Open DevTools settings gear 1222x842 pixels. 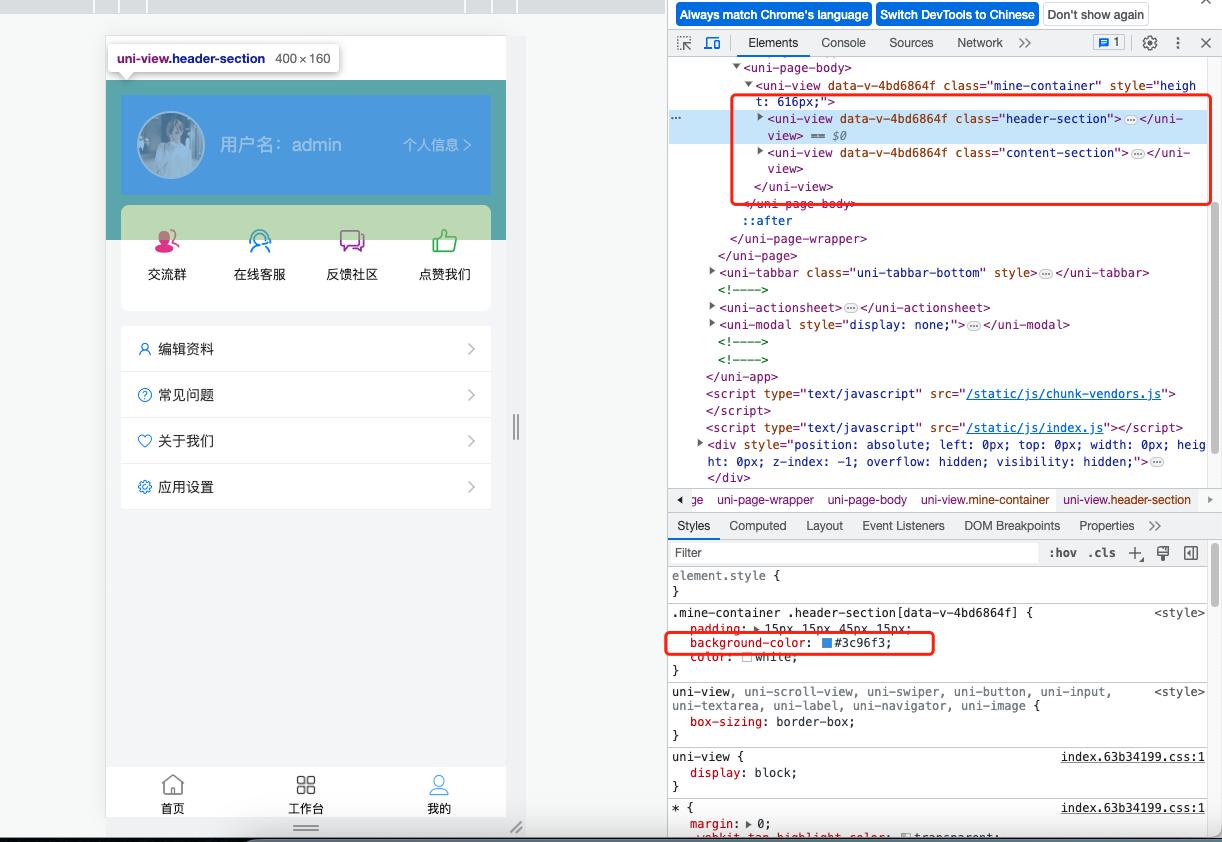click(1150, 43)
